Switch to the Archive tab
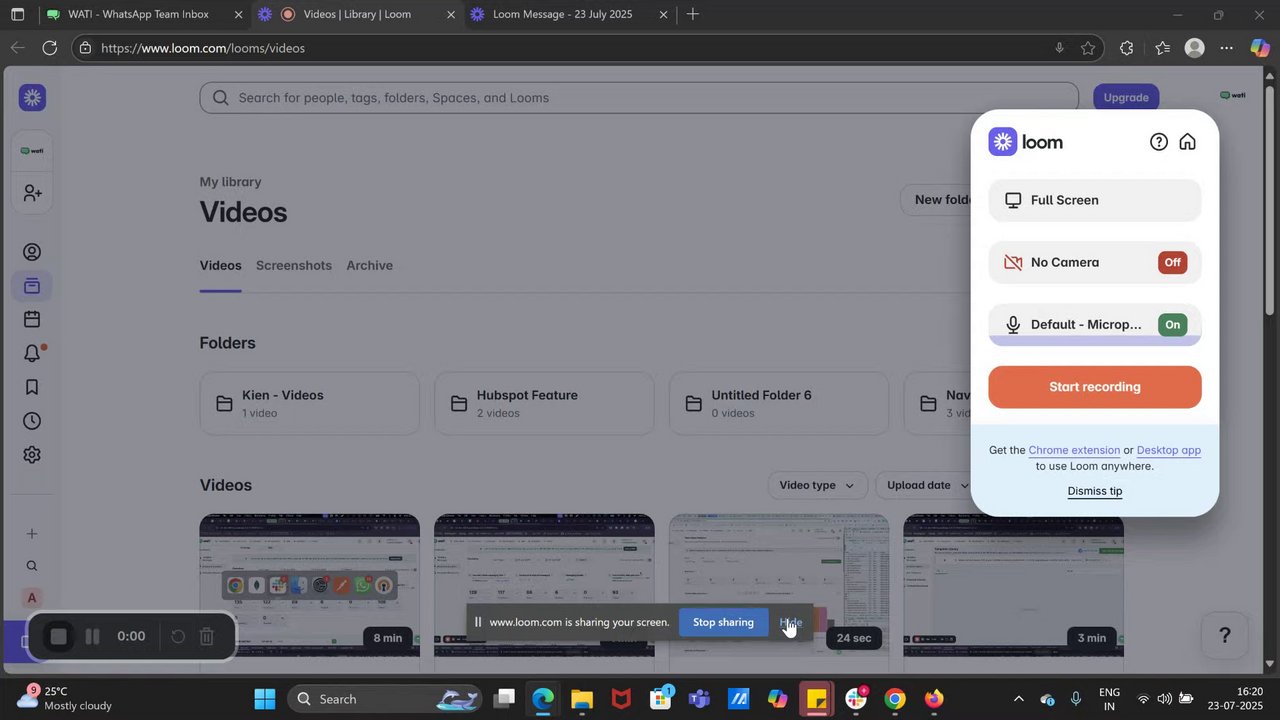 [369, 265]
